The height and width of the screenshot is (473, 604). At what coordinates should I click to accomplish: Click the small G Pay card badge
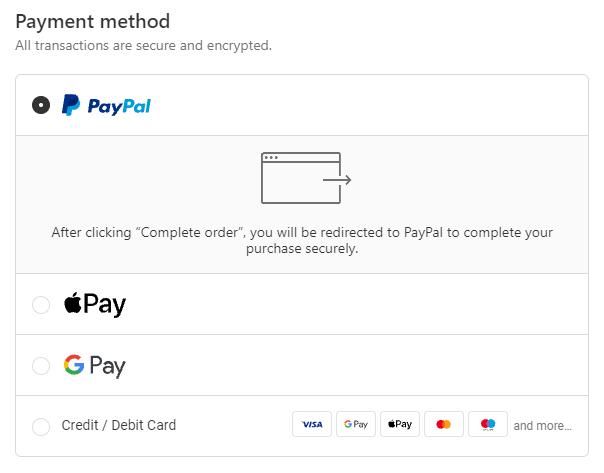click(x=356, y=425)
